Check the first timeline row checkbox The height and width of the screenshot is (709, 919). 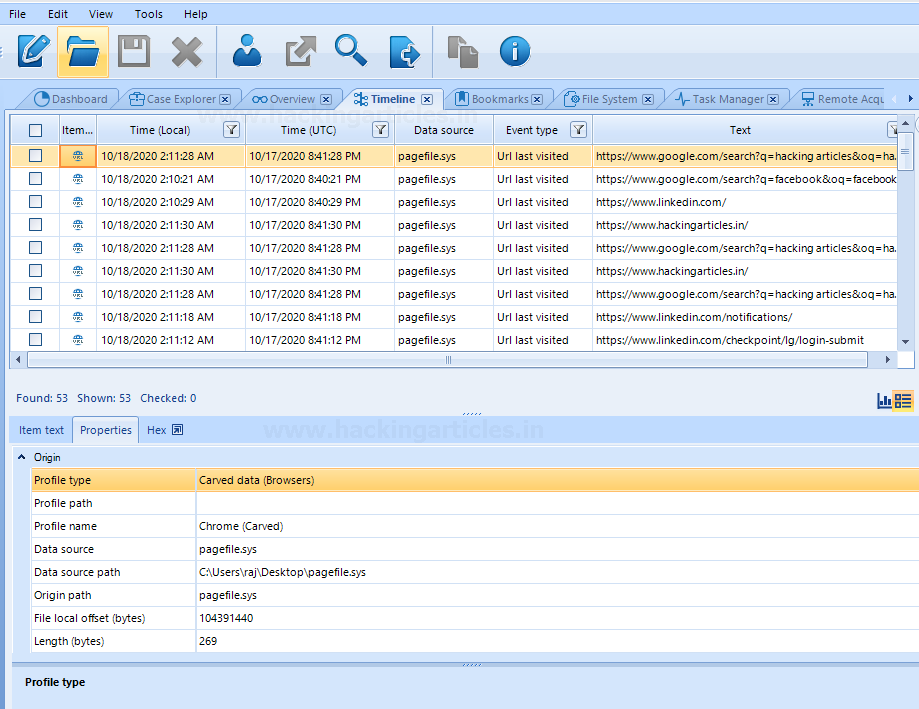click(36, 156)
